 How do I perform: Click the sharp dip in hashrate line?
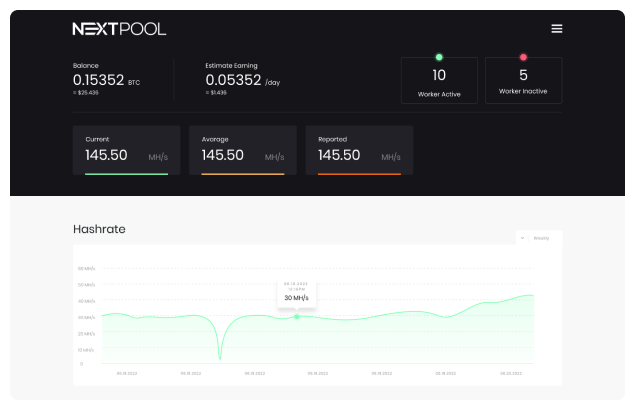220,354
